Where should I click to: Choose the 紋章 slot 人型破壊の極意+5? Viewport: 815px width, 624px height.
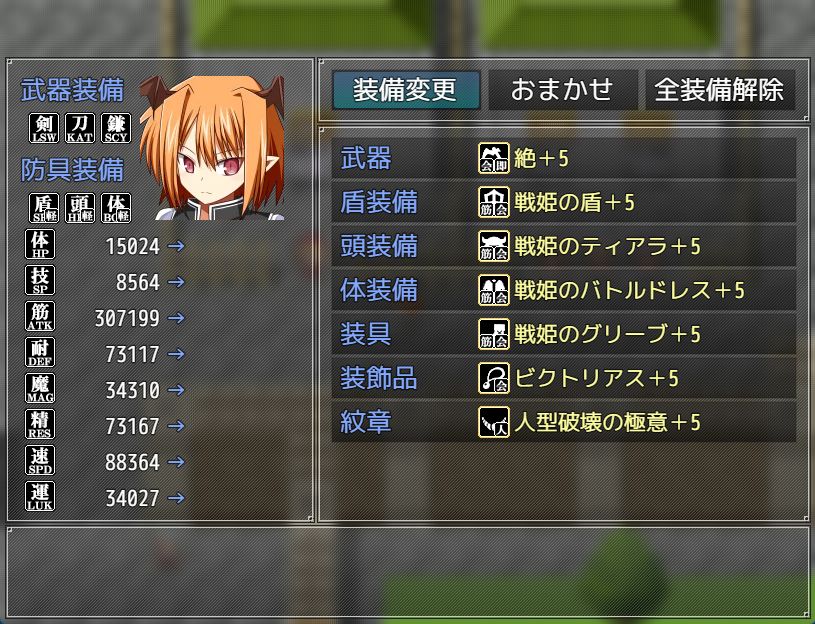pyautogui.click(x=564, y=422)
